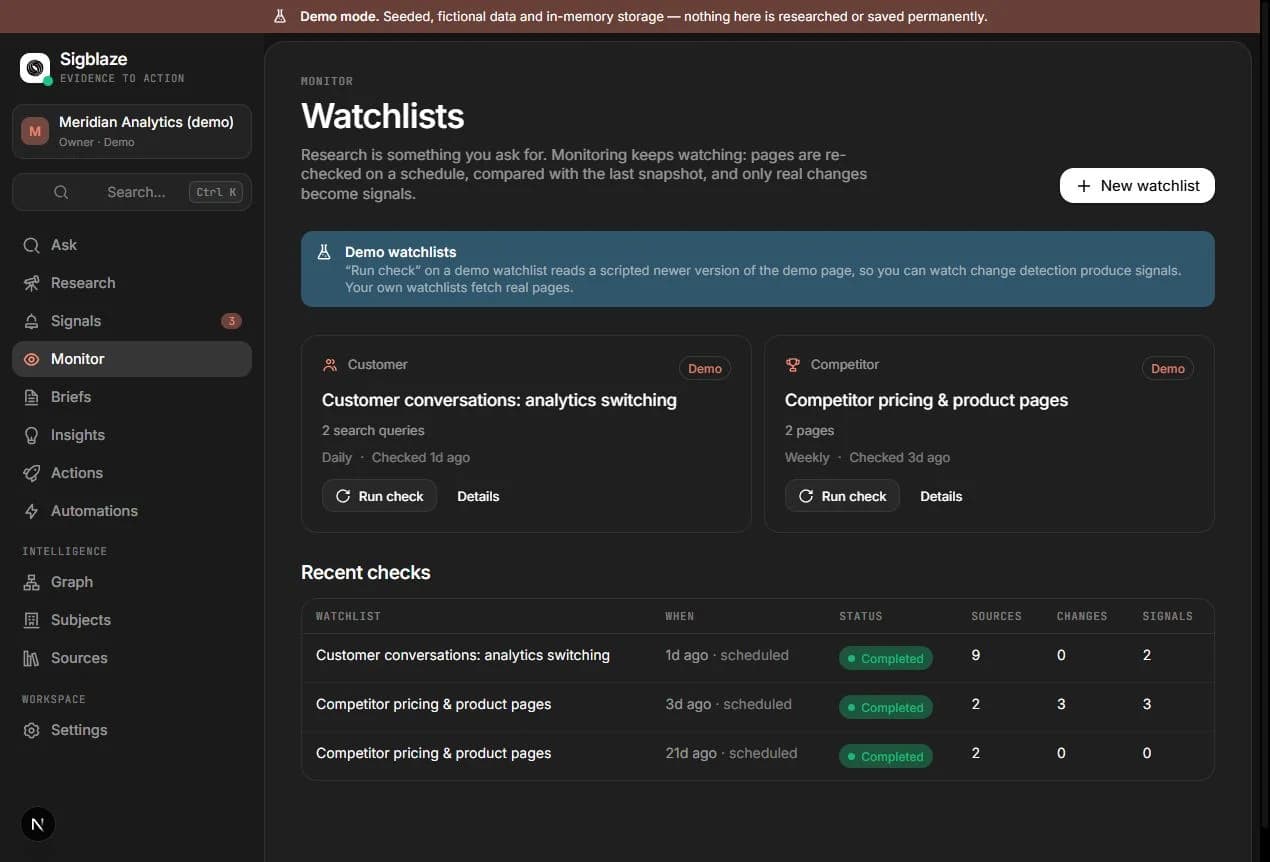The height and width of the screenshot is (862, 1270).
Task: Click the Graph network icon
Action: pyautogui.click(x=32, y=582)
